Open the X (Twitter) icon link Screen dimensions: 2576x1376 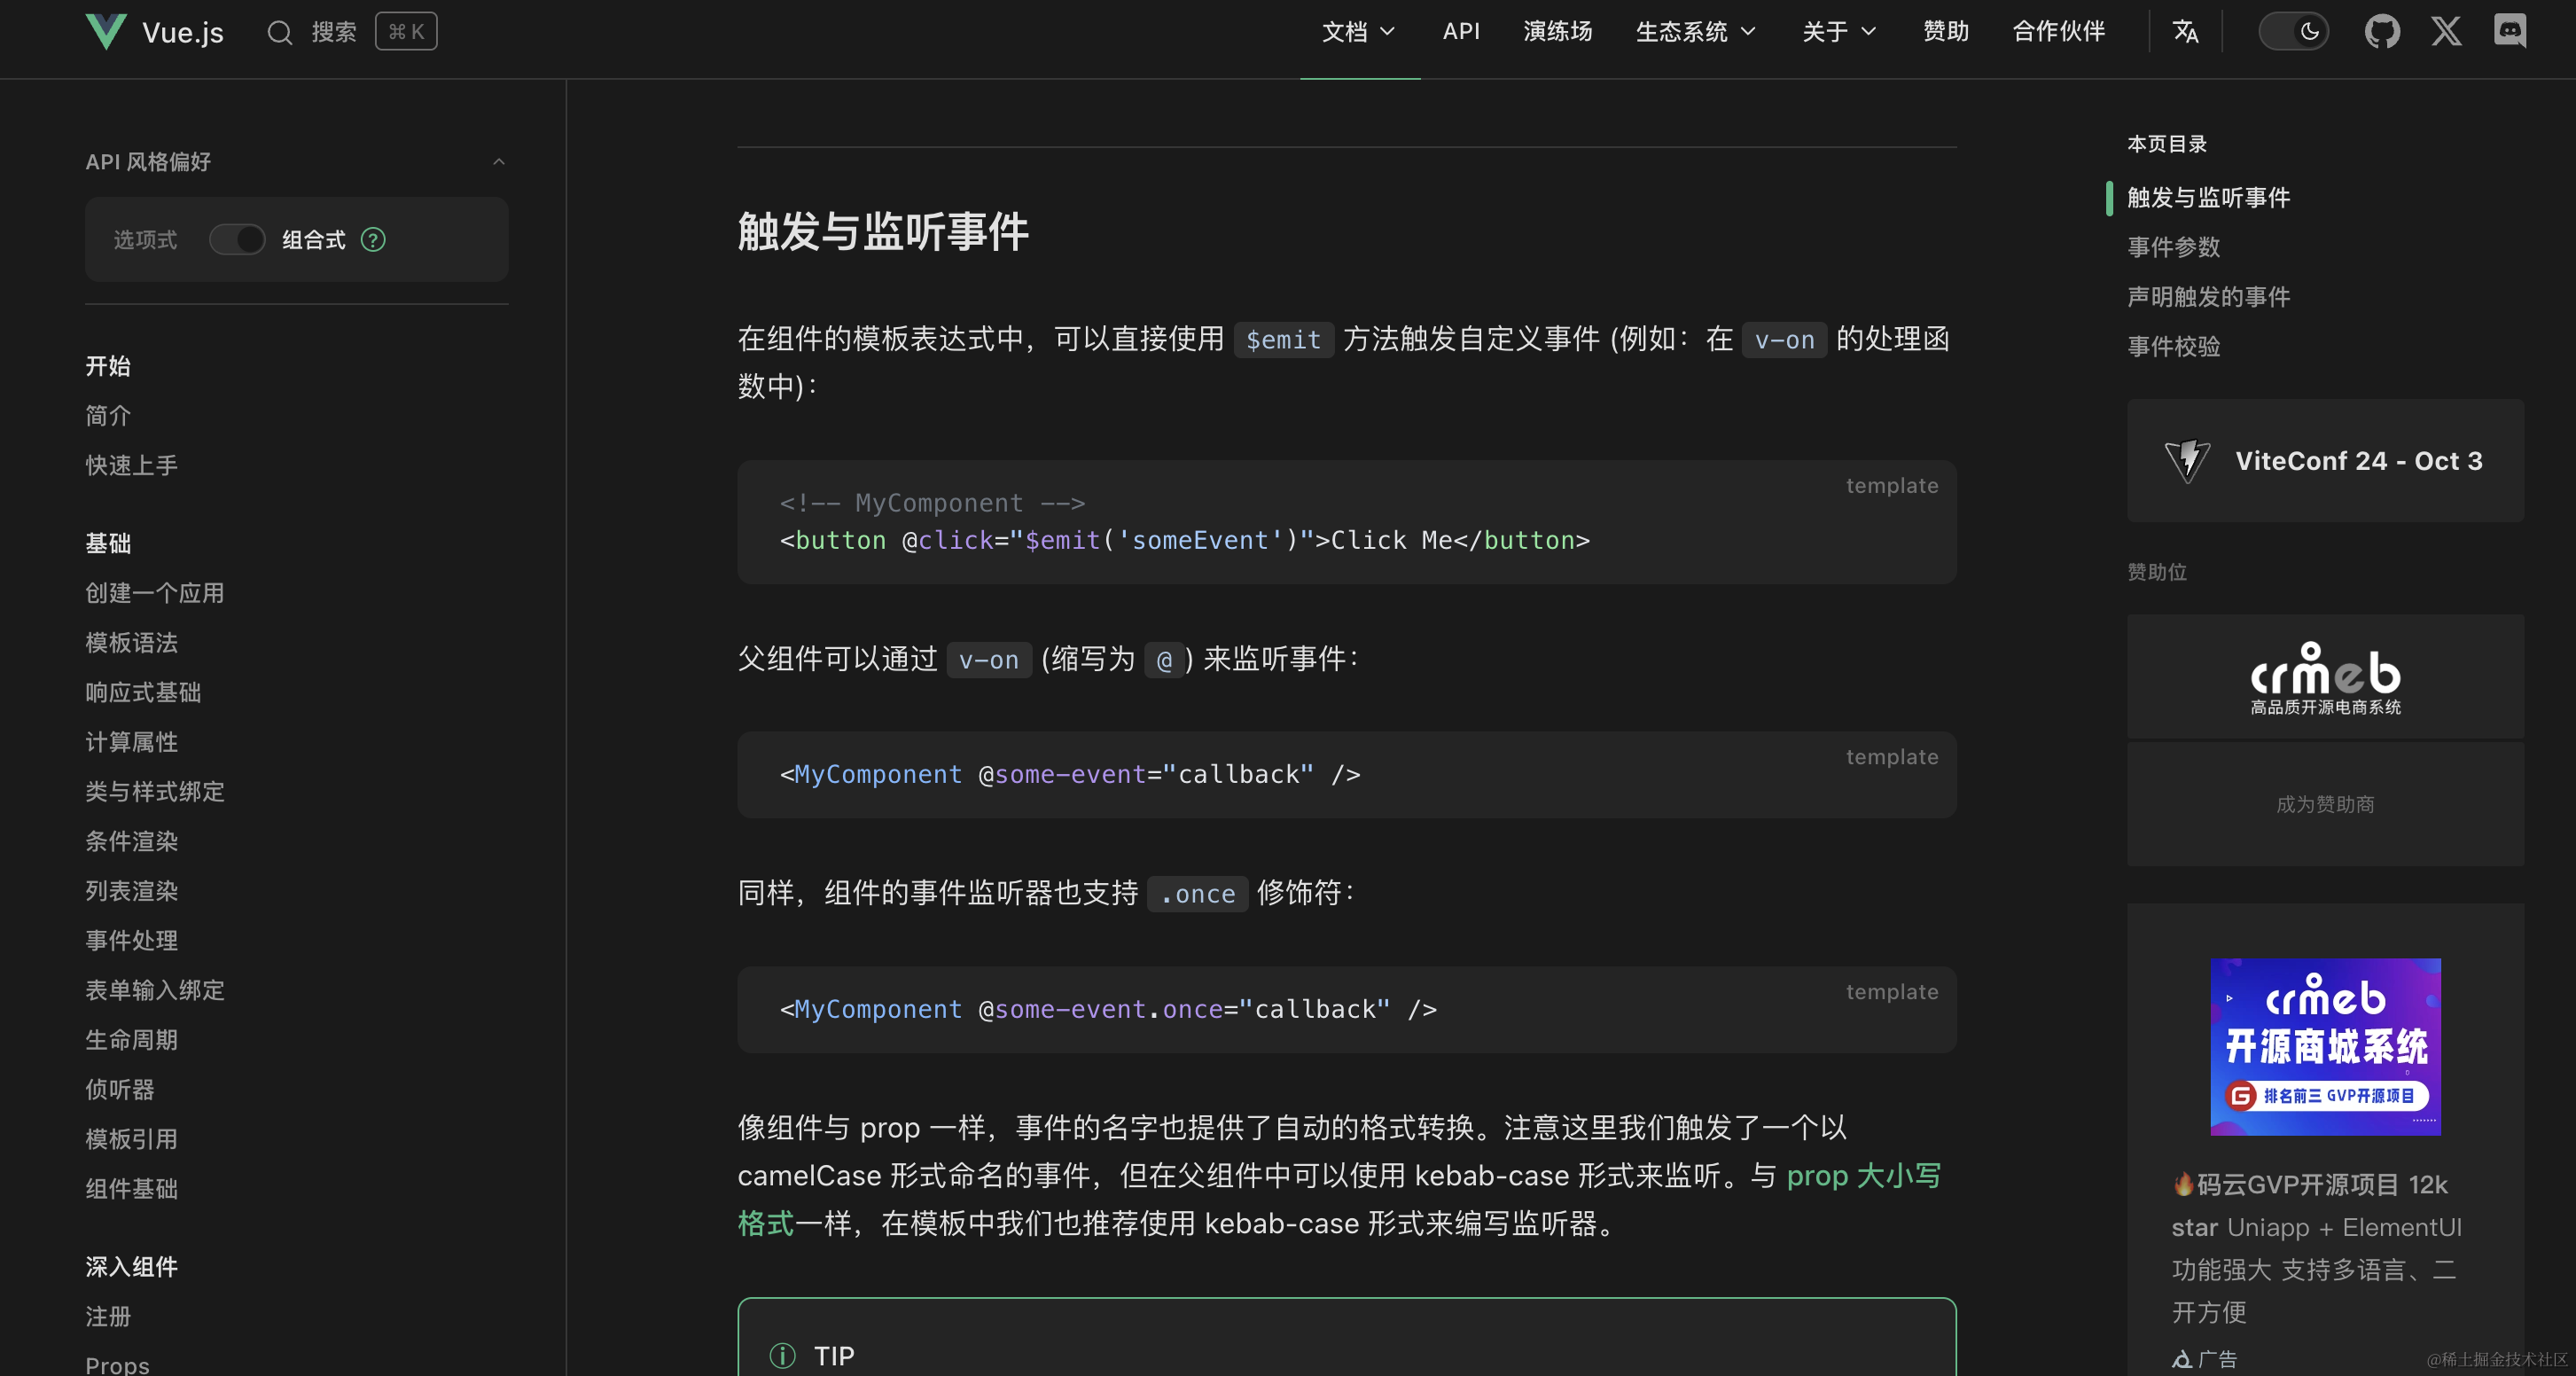(2446, 32)
